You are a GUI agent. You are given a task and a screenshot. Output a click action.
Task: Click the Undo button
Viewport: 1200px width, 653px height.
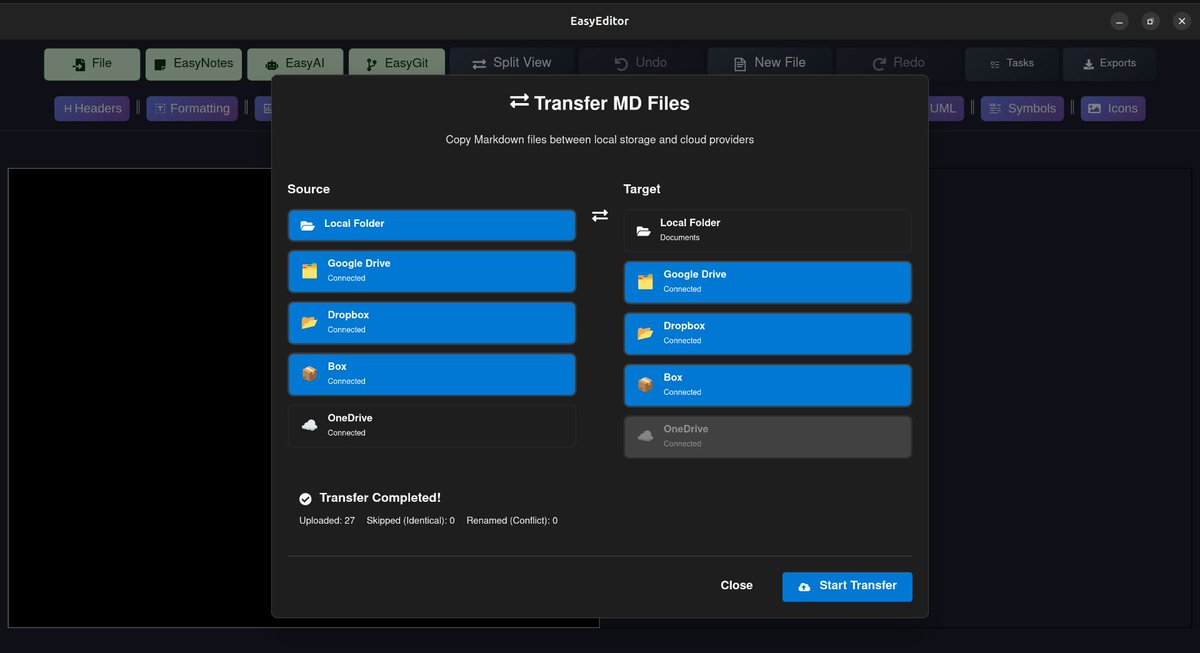pyautogui.click(x=641, y=63)
